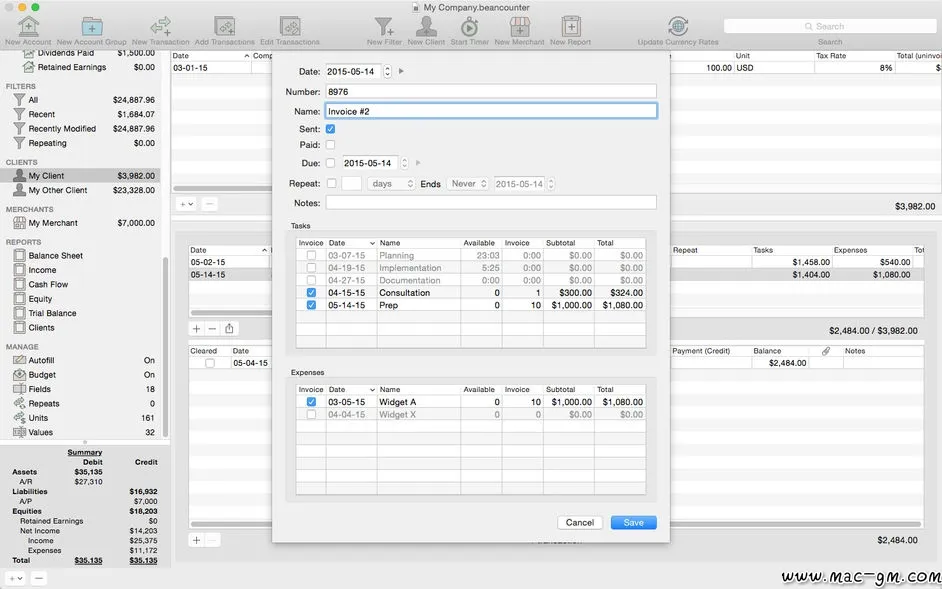Click the Start Timer toolbar icon
Viewport: 942px width, 589px height.
click(469, 26)
